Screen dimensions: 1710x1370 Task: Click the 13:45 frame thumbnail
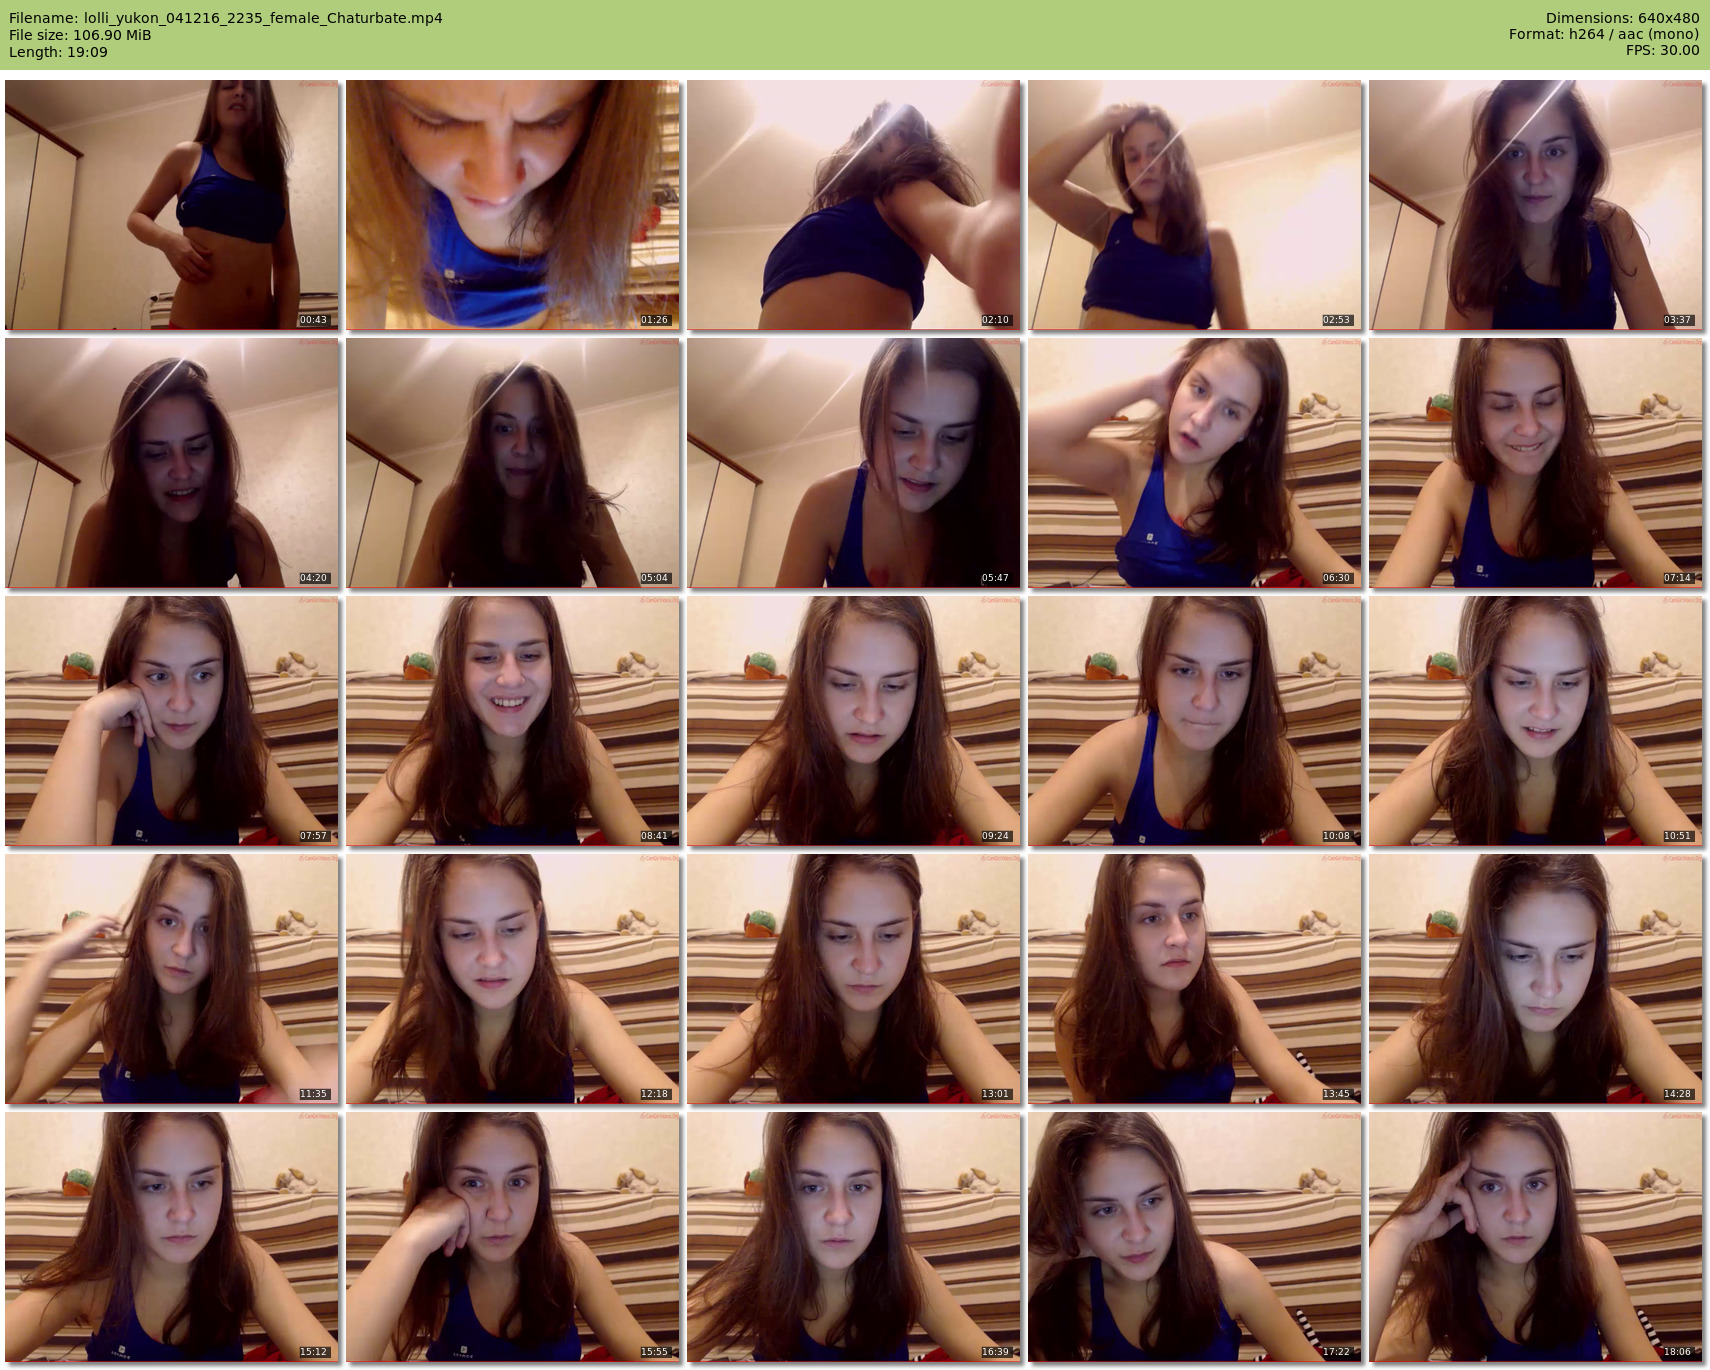coord(1195,979)
